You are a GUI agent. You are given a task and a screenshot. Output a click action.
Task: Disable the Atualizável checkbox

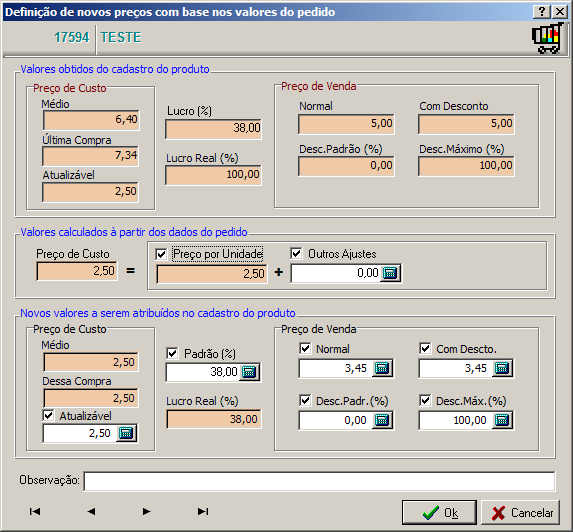[49, 415]
